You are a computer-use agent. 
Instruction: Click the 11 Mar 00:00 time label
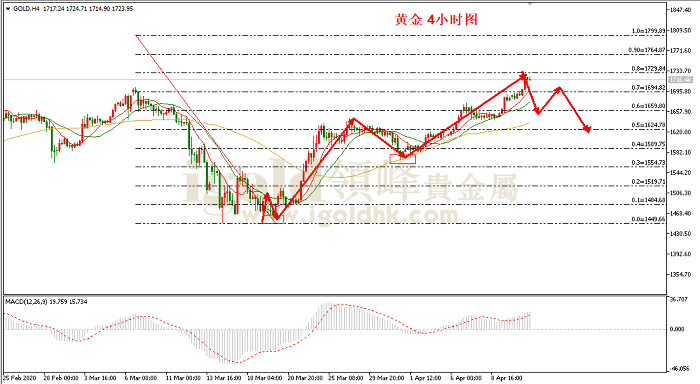click(183, 378)
